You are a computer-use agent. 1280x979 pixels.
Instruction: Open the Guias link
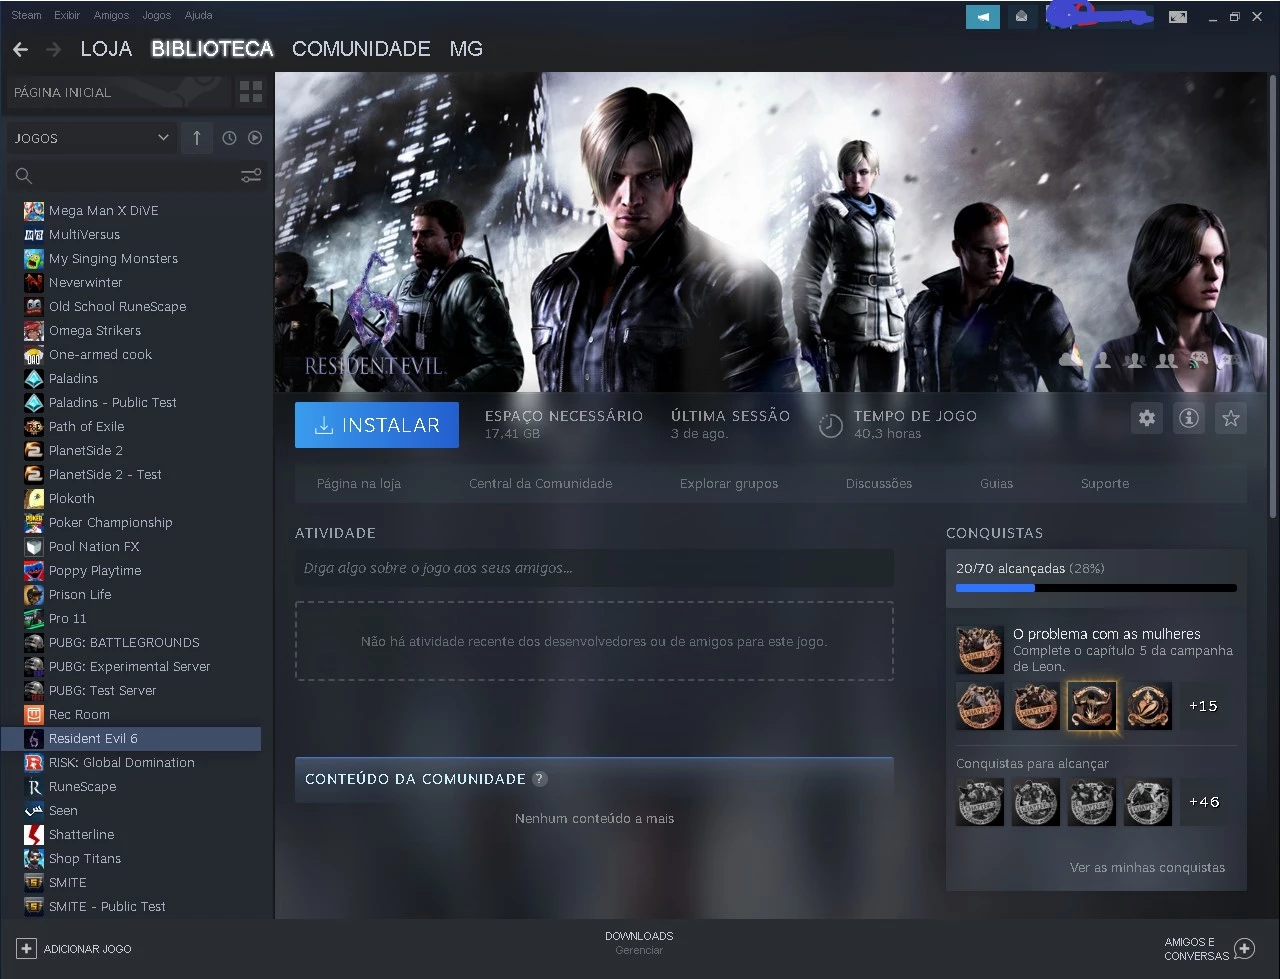coord(997,484)
